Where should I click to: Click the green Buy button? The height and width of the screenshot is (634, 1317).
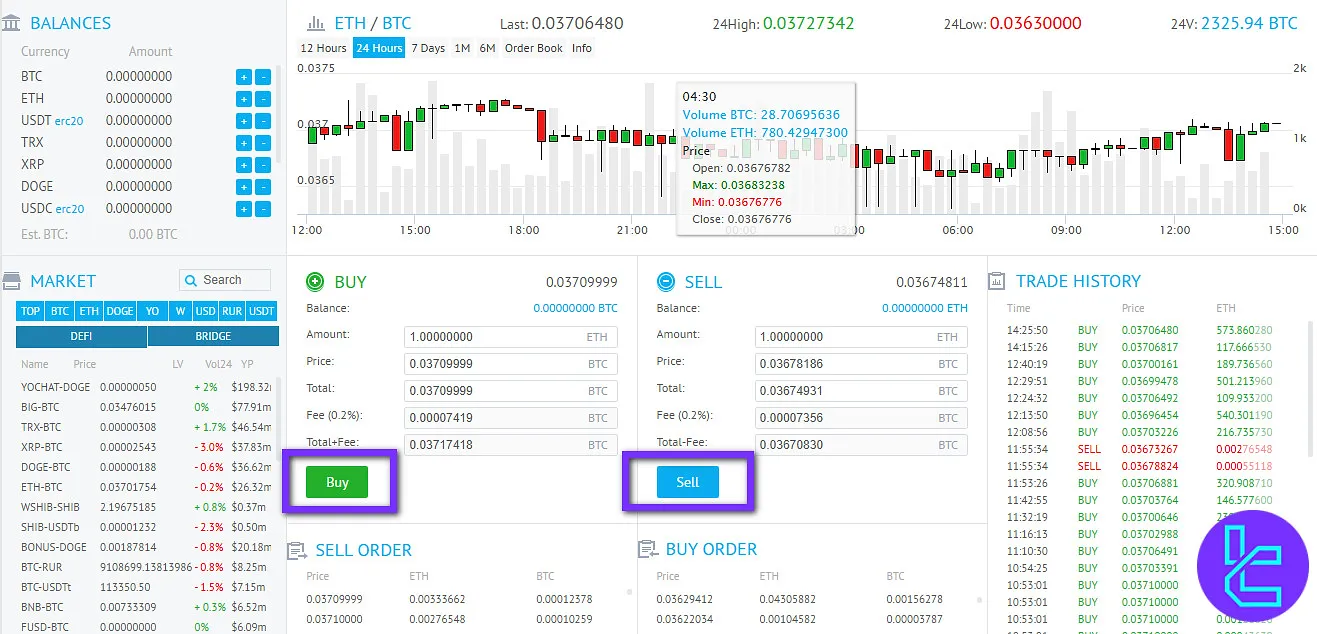point(337,482)
